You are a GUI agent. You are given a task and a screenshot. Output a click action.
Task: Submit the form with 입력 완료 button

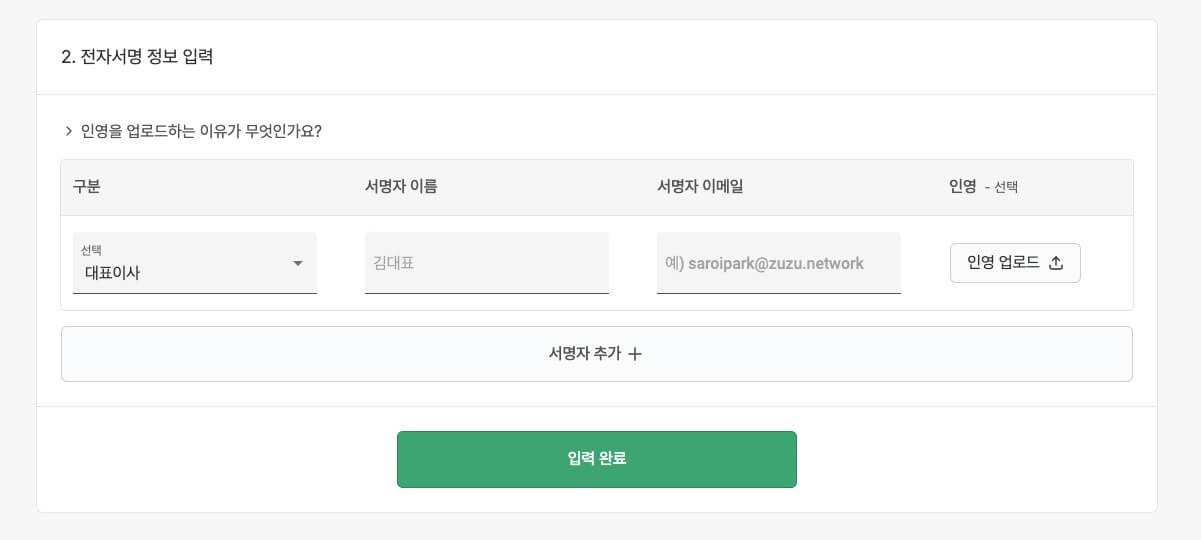597,459
